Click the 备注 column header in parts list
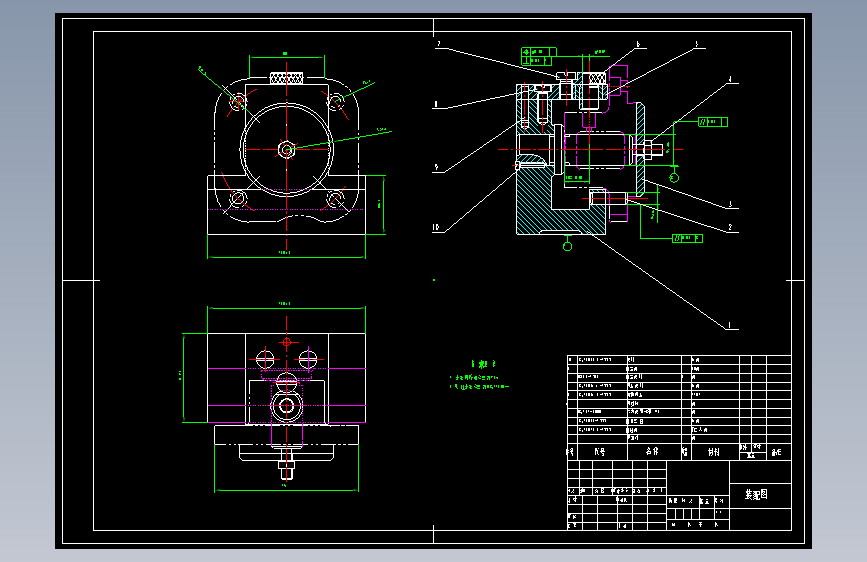This screenshot has height=562, width=867. click(776, 452)
